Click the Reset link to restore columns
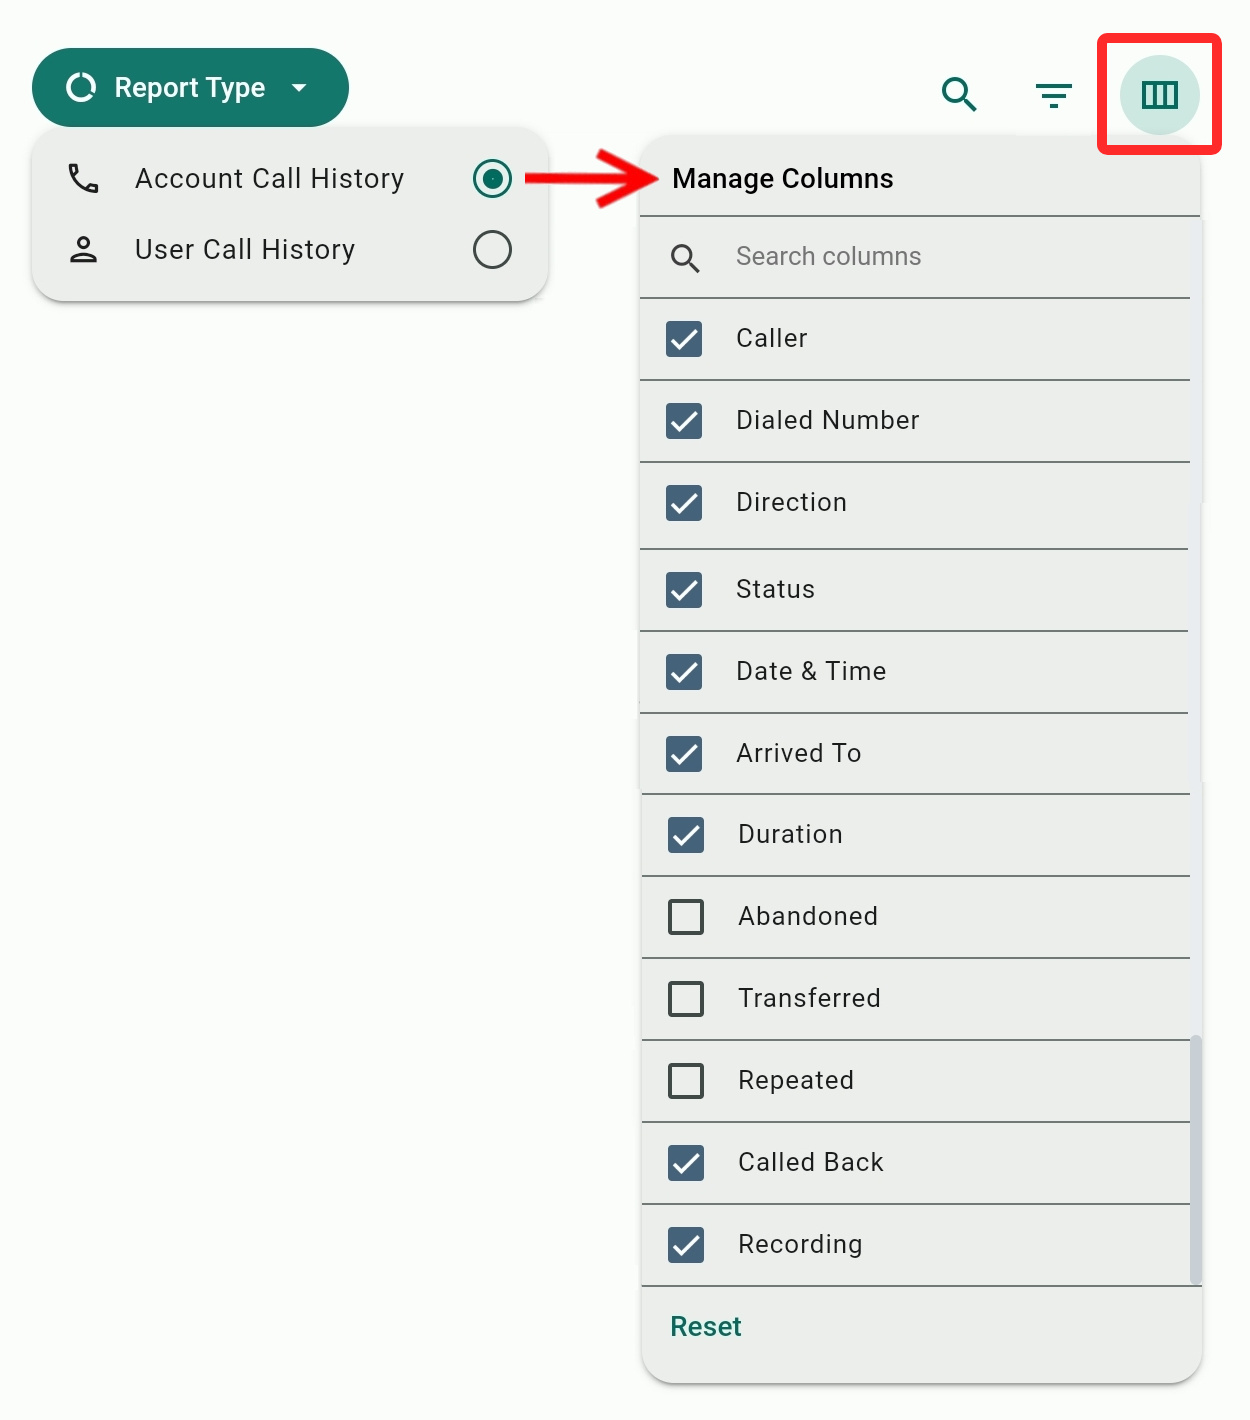The height and width of the screenshot is (1420, 1250). [705, 1326]
